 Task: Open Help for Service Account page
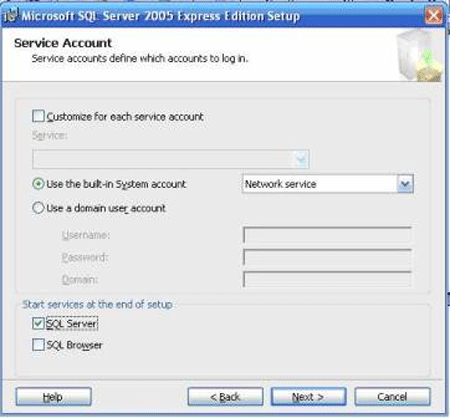point(54,397)
